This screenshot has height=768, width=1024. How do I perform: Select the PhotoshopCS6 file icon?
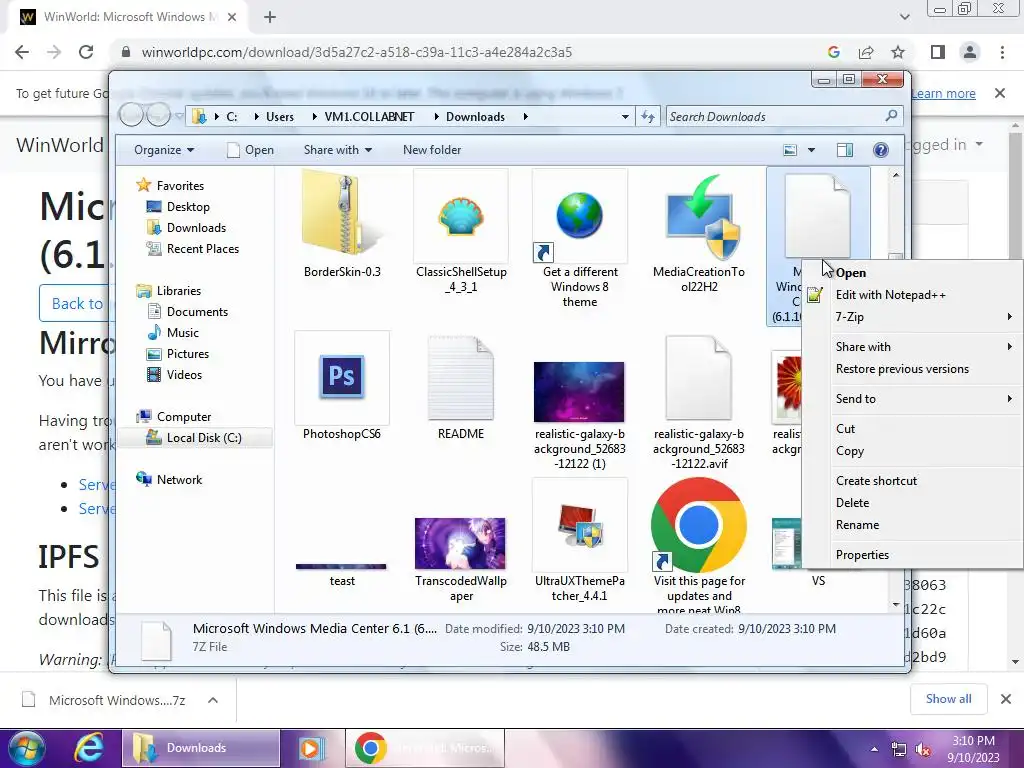(342, 377)
